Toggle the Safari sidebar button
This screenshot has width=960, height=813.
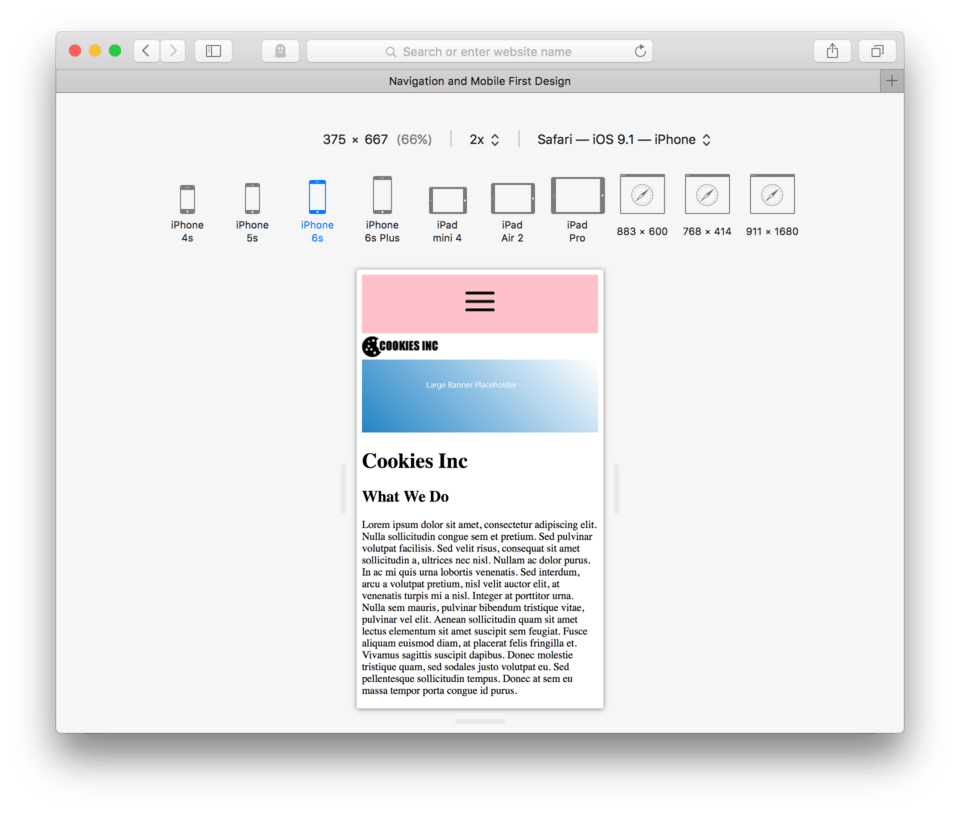coord(213,51)
